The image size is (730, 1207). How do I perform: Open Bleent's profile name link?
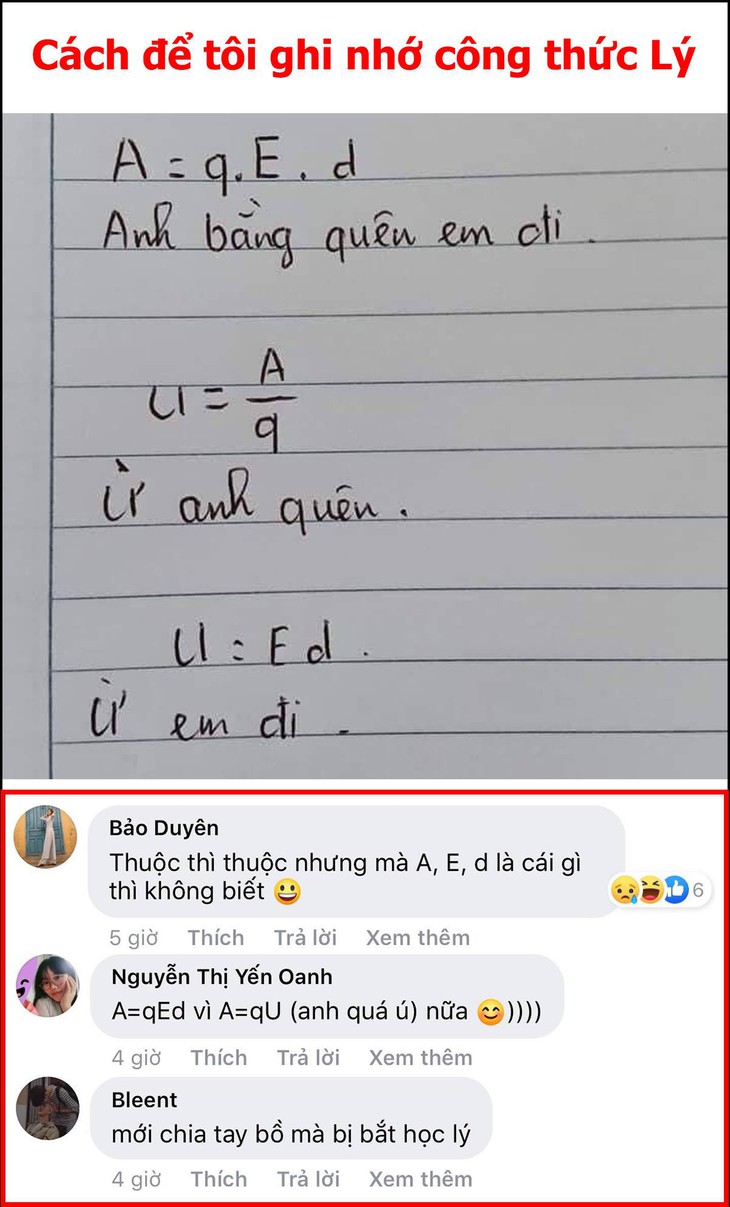pos(144,1100)
